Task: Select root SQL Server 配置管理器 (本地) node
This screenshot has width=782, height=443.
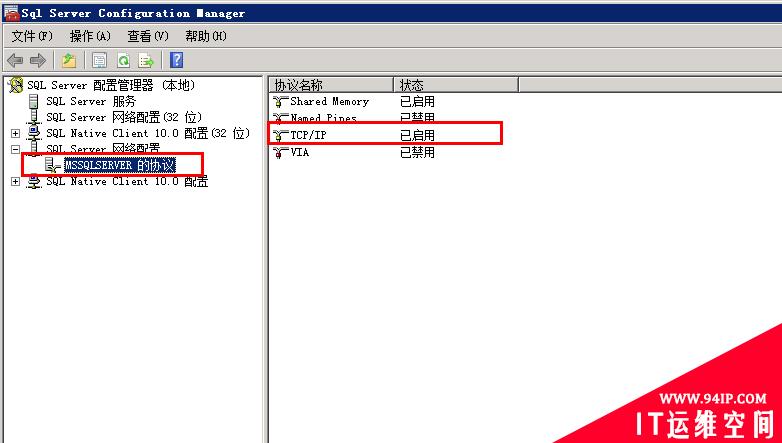Action: click(111, 85)
